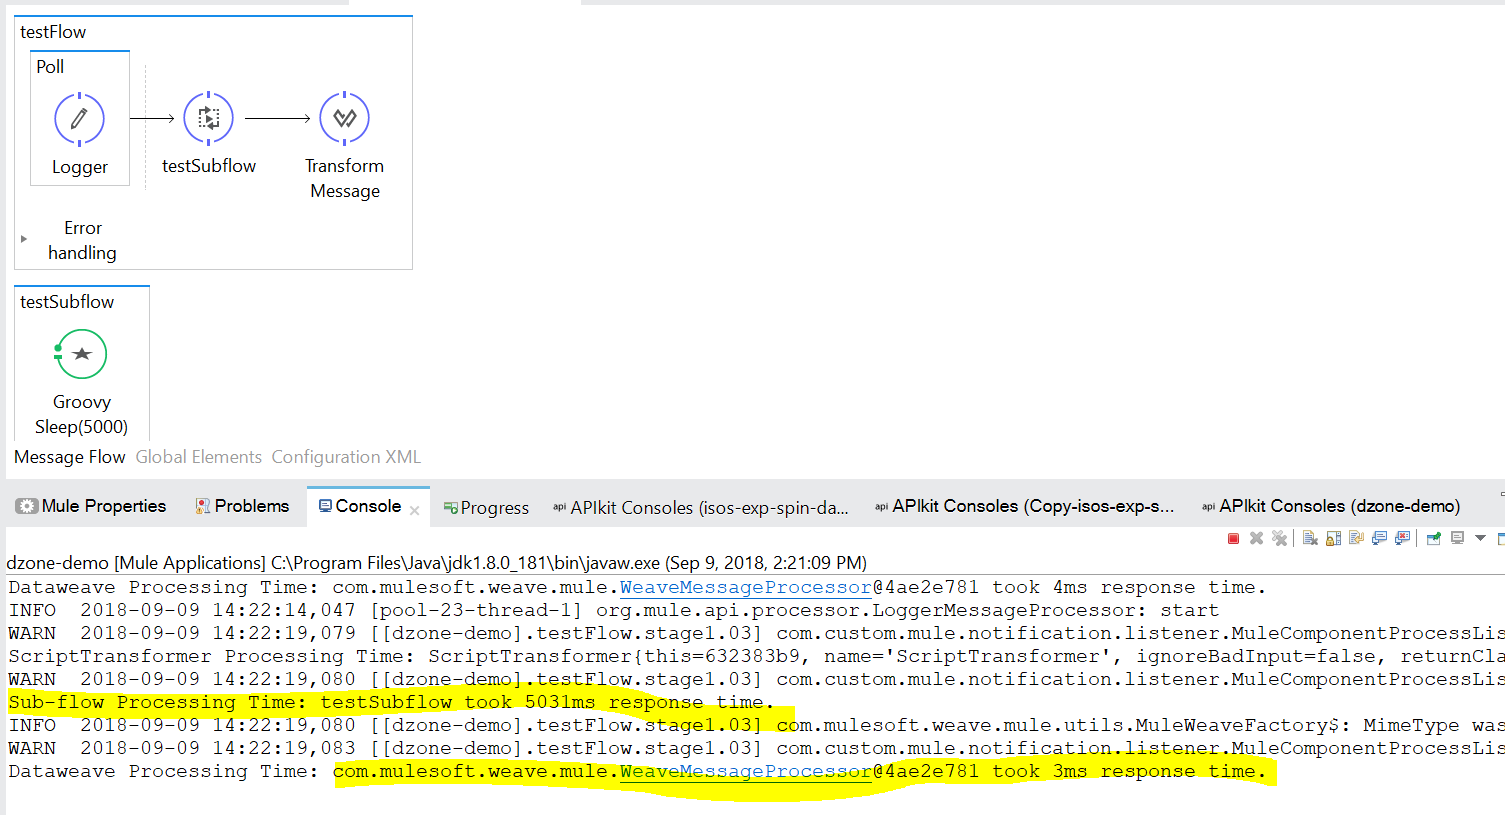Open APIkit Consoles (dzone-demo) tab

tap(1331, 506)
